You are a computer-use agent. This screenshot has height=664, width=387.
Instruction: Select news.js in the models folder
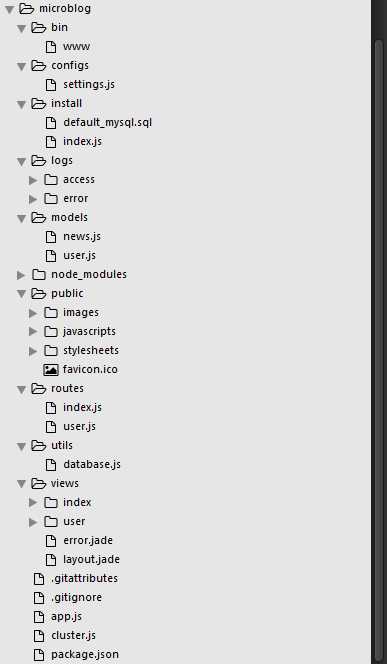pos(82,237)
